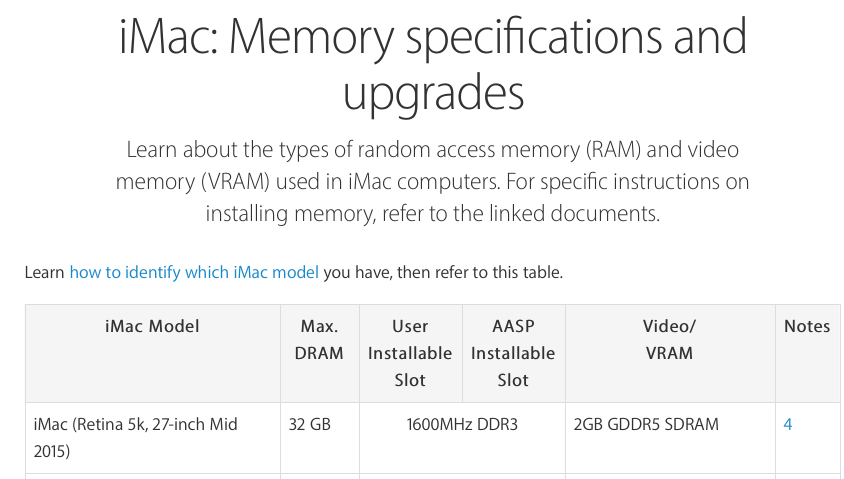Click the '2GB GDDR5 SDRAM' cell

click(669, 438)
